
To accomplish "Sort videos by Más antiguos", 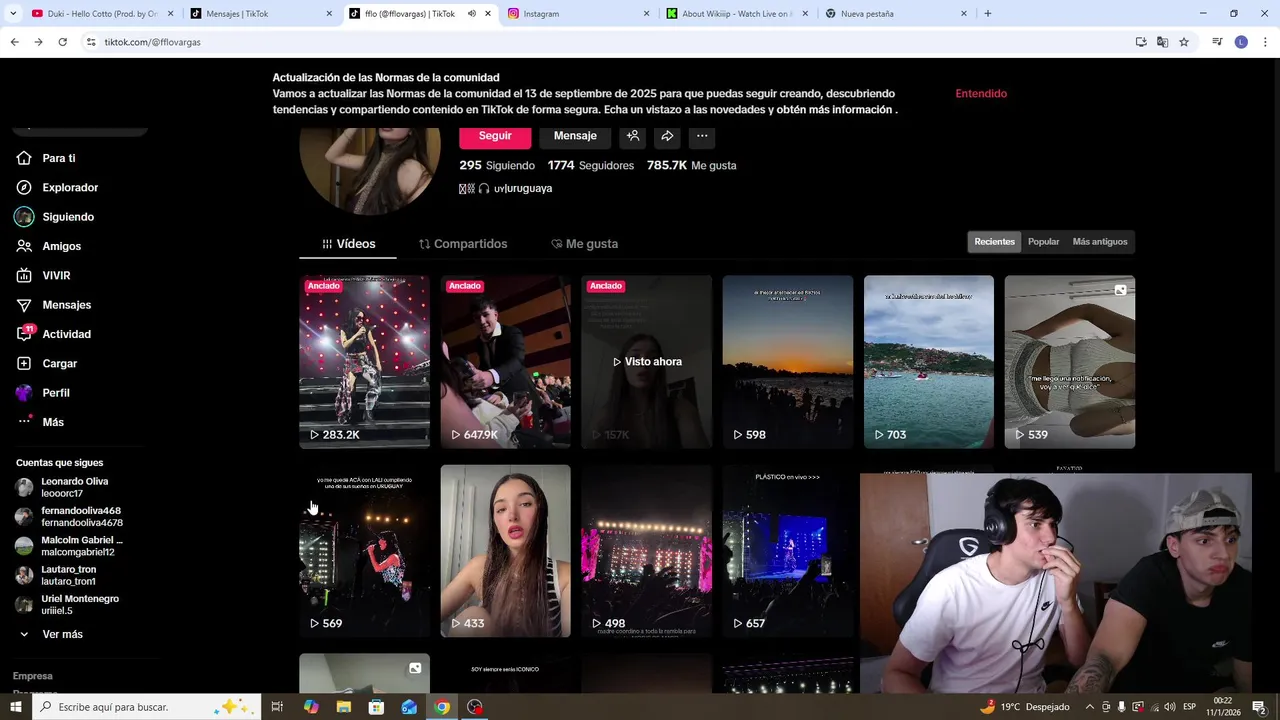I will 1100,242.
